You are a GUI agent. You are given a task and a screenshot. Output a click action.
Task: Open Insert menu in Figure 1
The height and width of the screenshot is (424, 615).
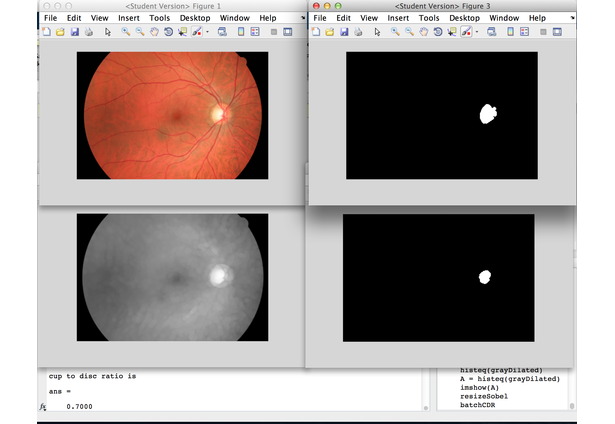(129, 18)
